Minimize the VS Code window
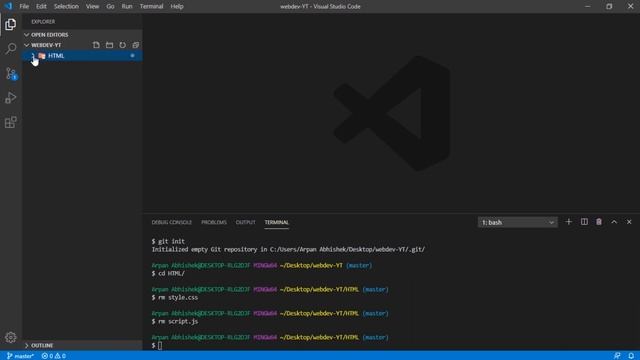Screen dimensions: 640x360 click(588, 7)
